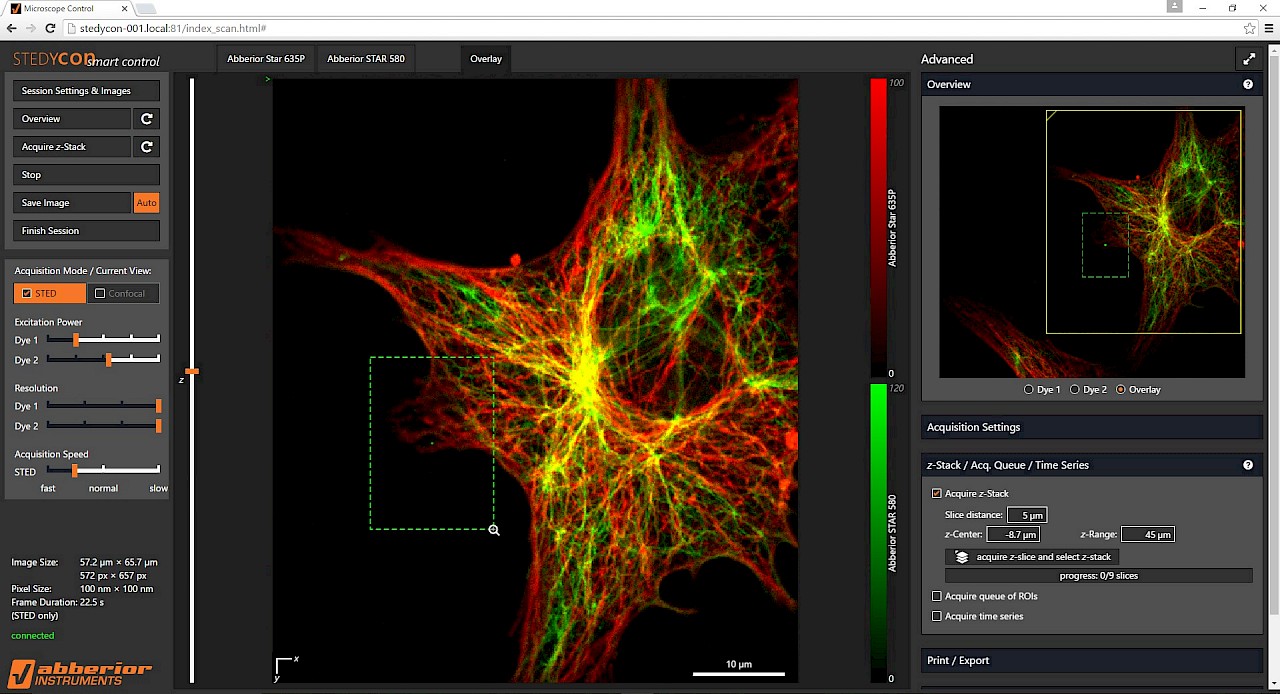Bookmark this page with star icon
Viewport: 1280px width, 694px height.
click(x=1249, y=29)
